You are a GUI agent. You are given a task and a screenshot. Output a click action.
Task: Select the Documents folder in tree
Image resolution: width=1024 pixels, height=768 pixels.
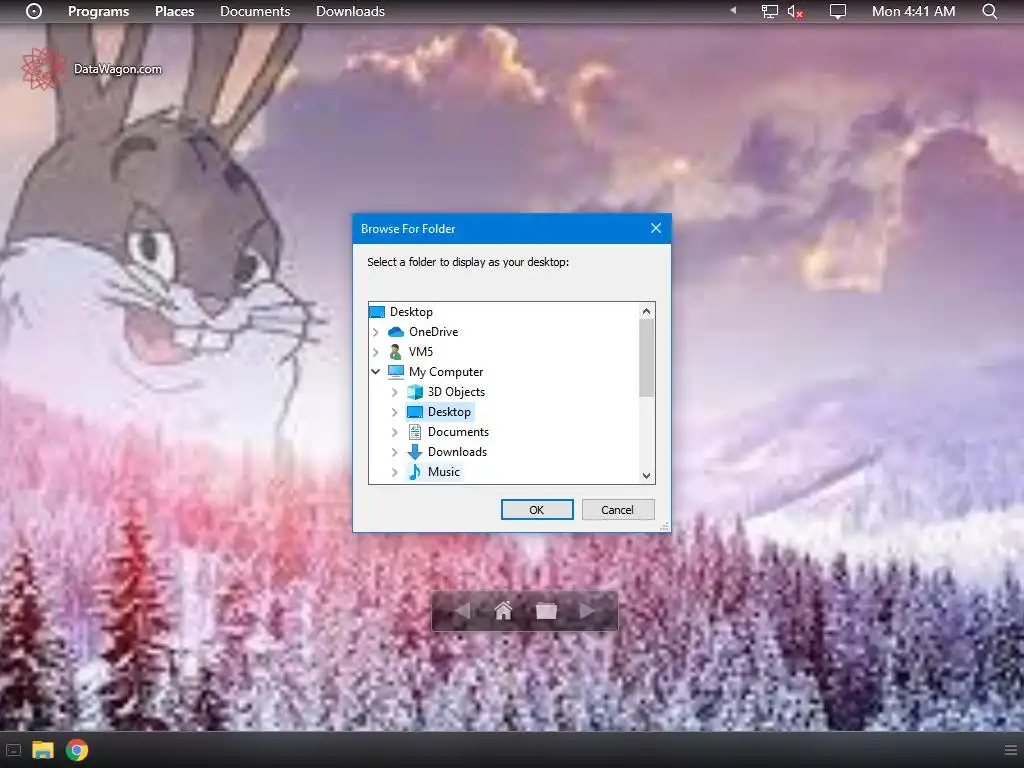click(458, 432)
